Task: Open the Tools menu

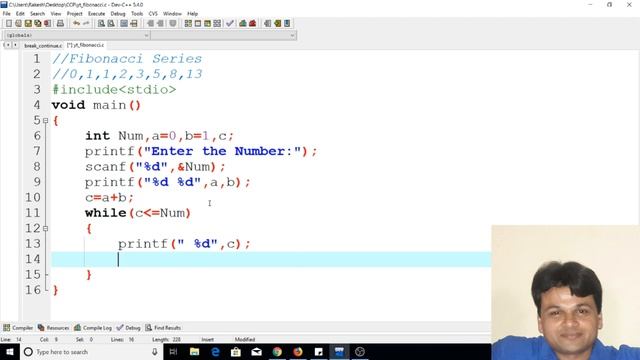Action: pyautogui.click(x=137, y=13)
